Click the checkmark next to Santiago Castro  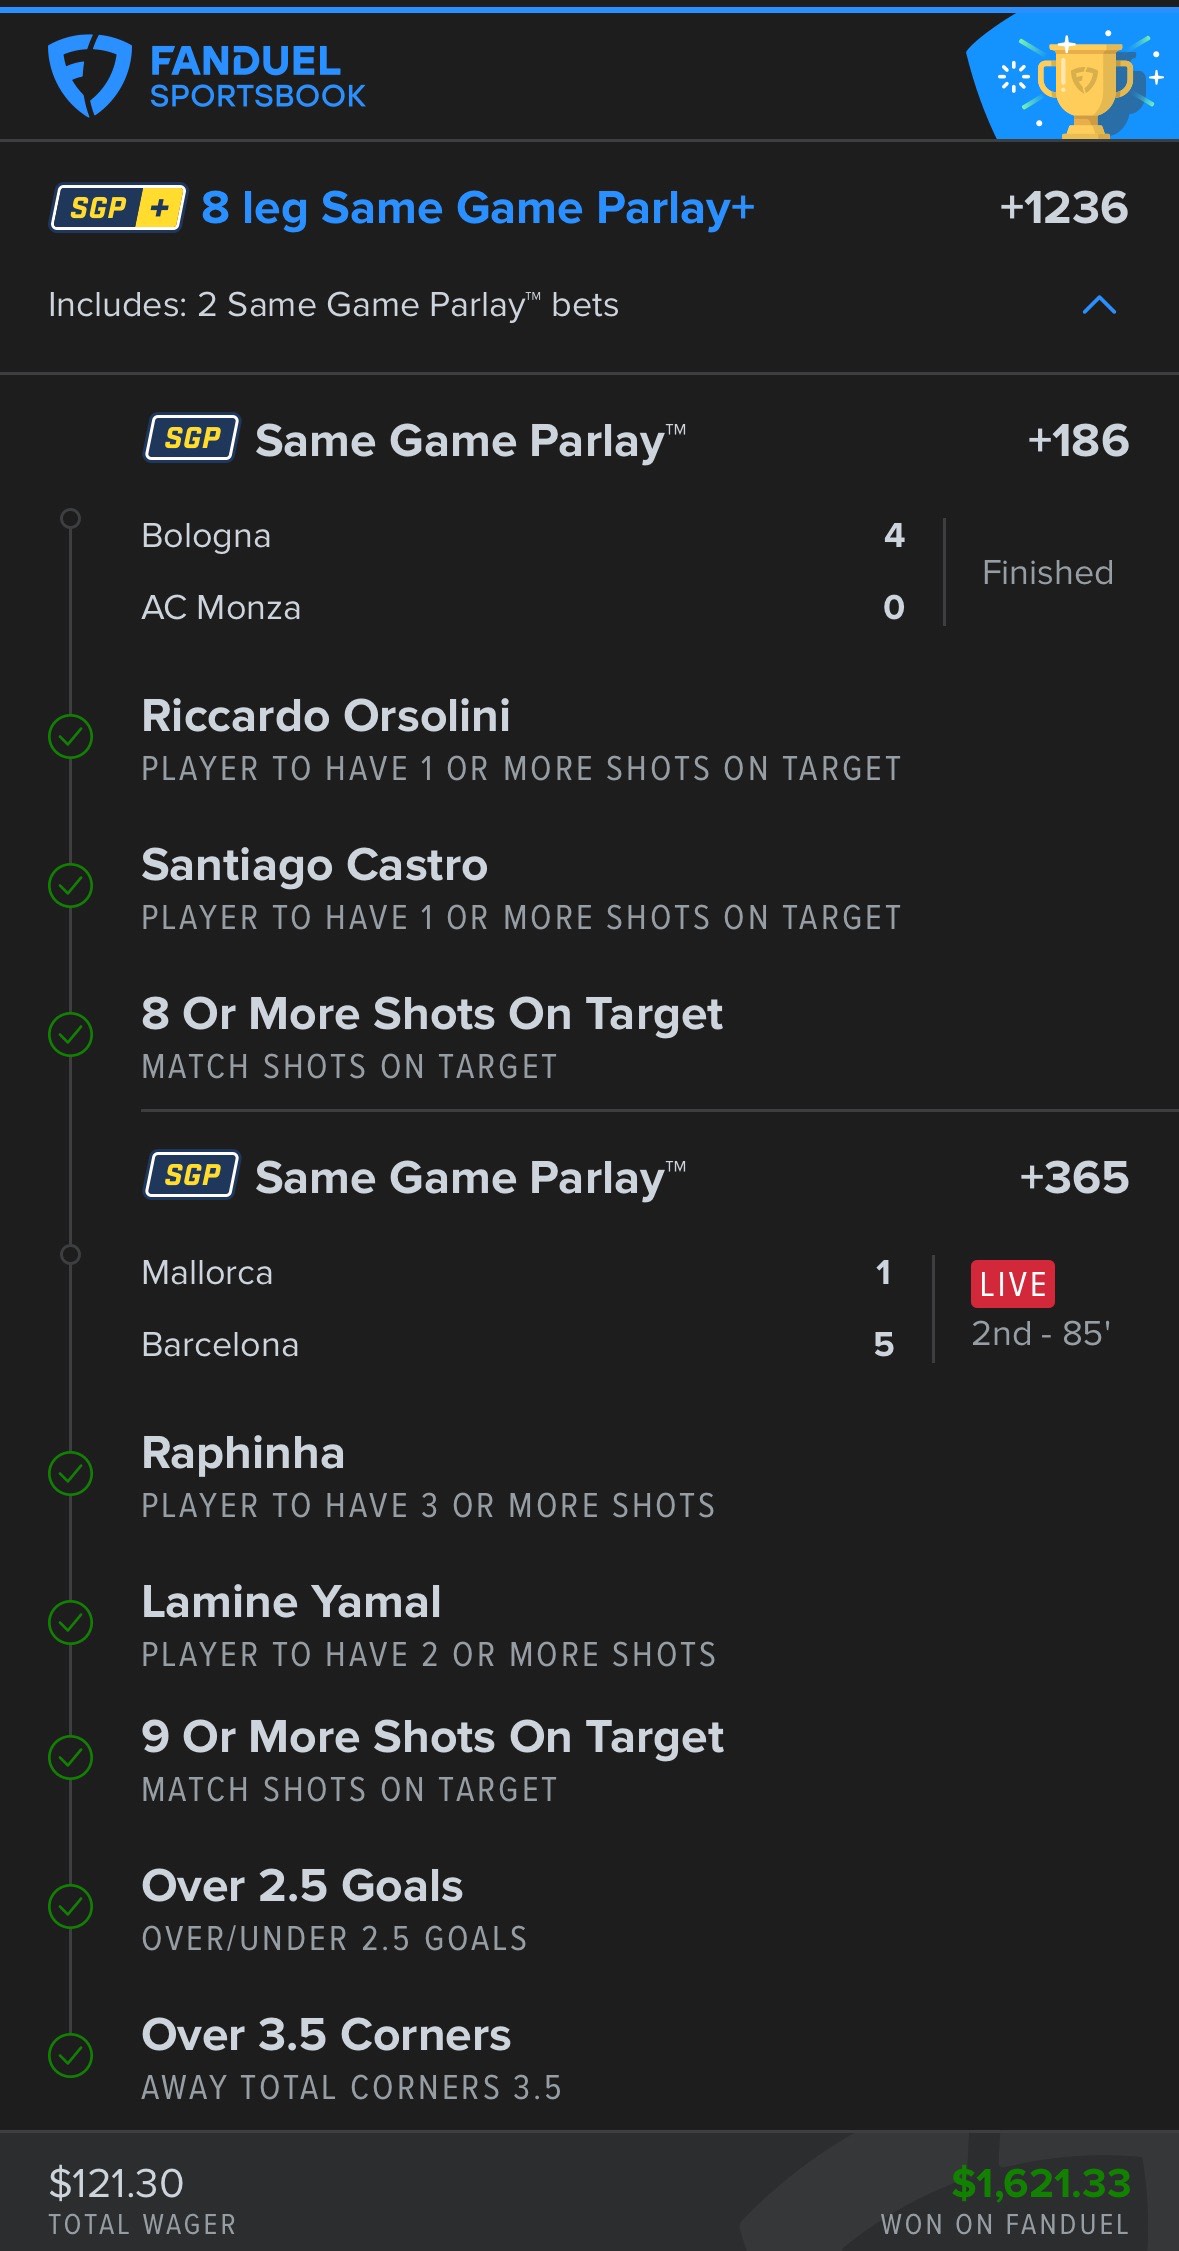coord(71,886)
